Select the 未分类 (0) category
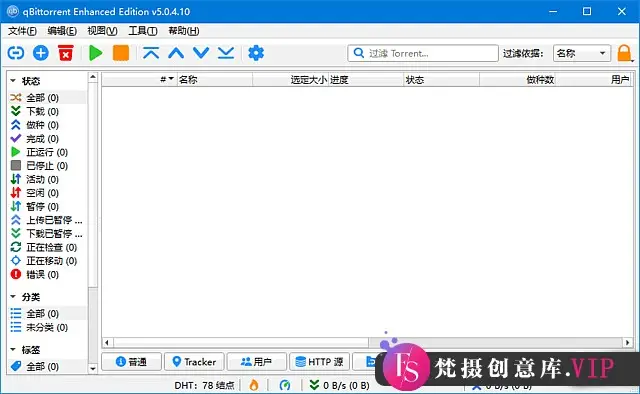Image resolution: width=640 pixels, height=394 pixels. (x=47, y=327)
